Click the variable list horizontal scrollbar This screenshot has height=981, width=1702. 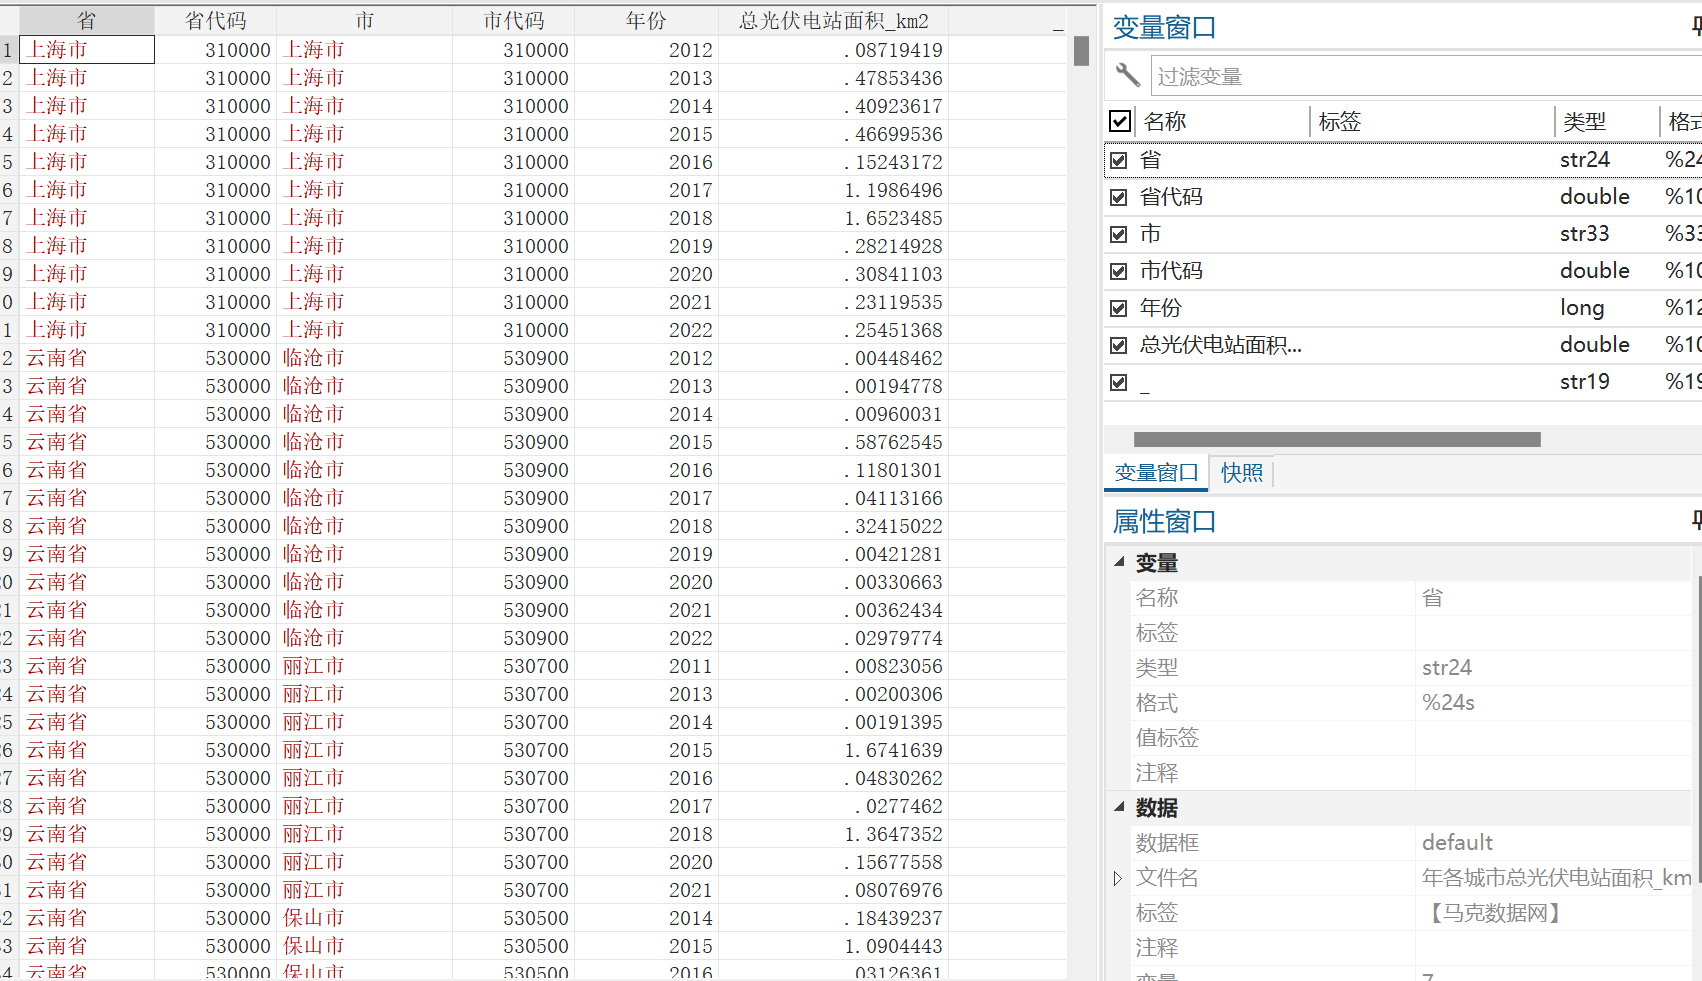coord(1337,439)
